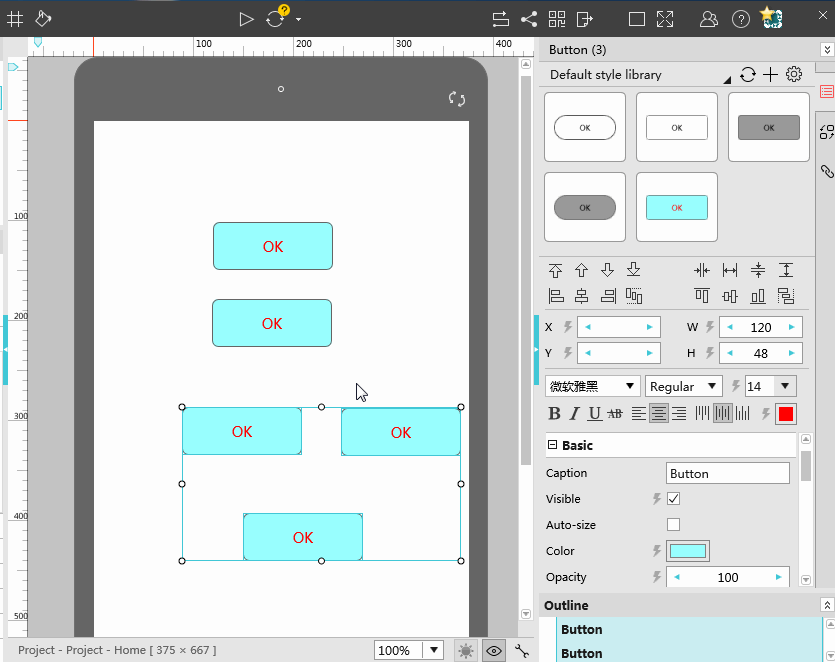Click the full screen expand icon
Screen dimensions: 835x662
click(665, 20)
